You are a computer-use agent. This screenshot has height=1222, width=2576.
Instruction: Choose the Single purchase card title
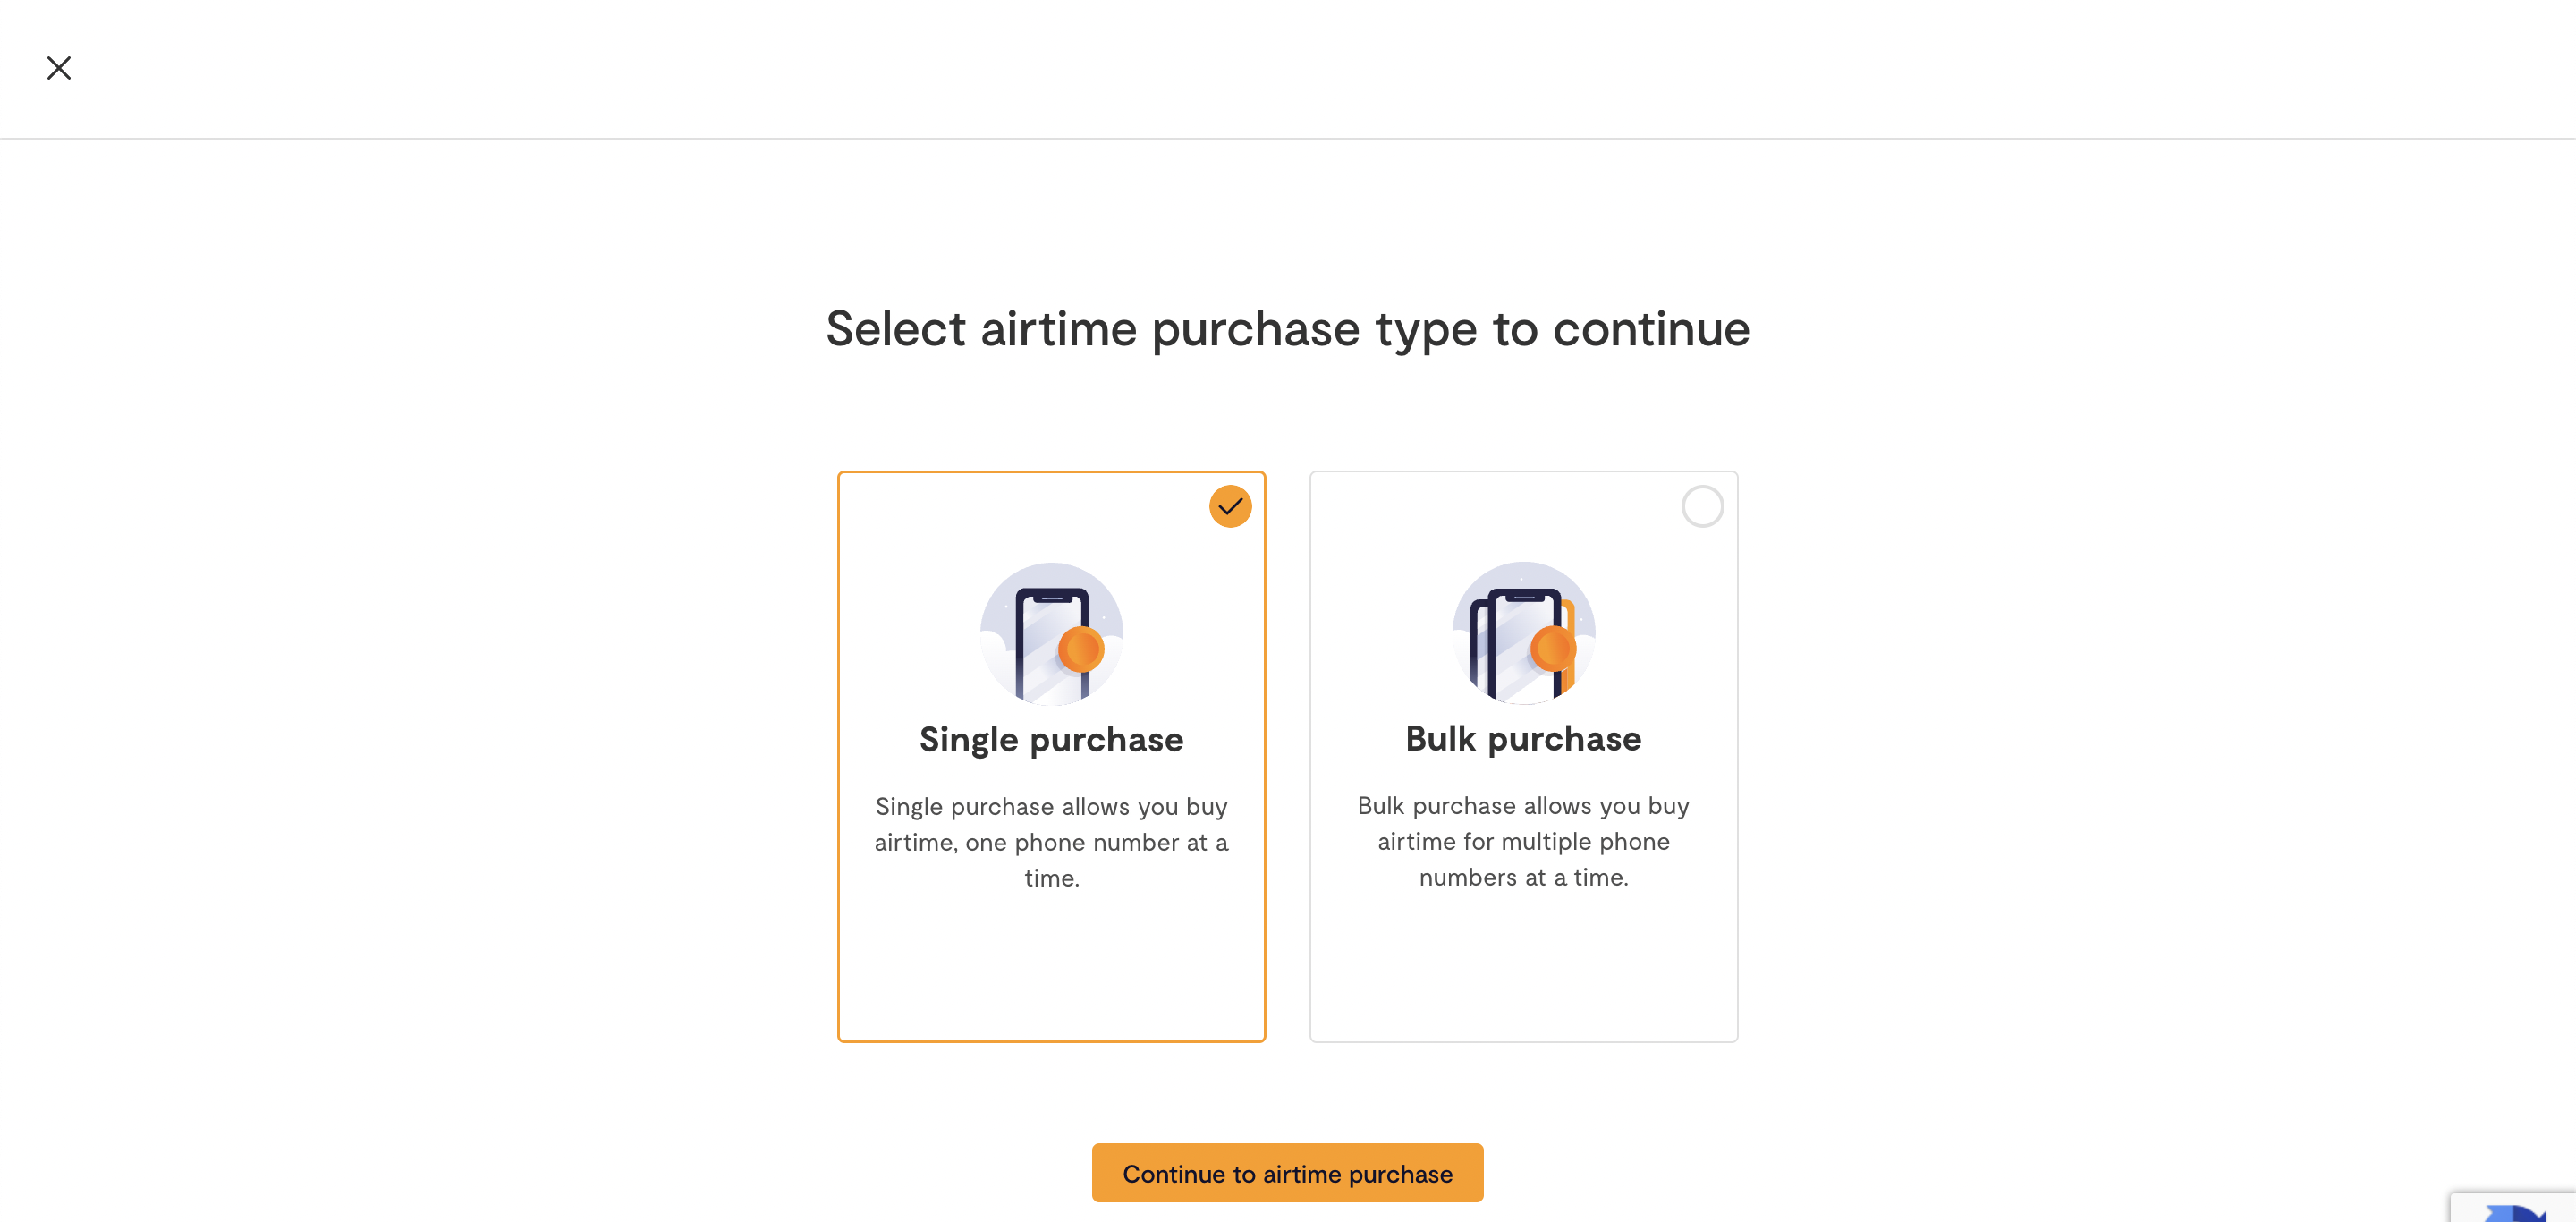1051,740
